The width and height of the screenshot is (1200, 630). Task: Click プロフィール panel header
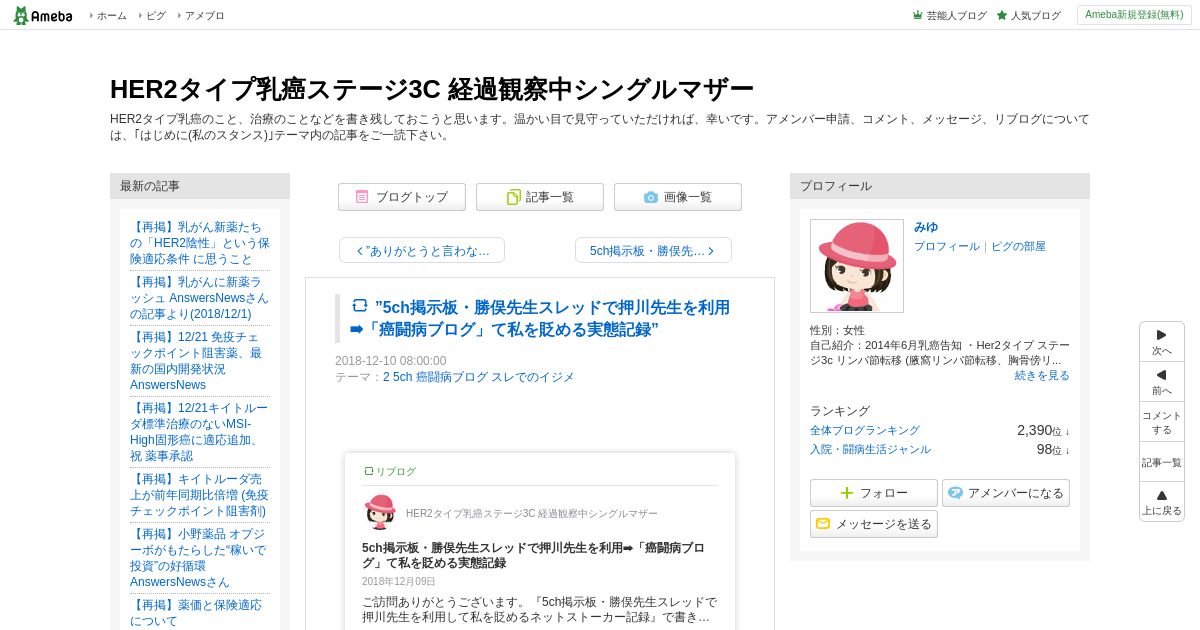(x=940, y=186)
